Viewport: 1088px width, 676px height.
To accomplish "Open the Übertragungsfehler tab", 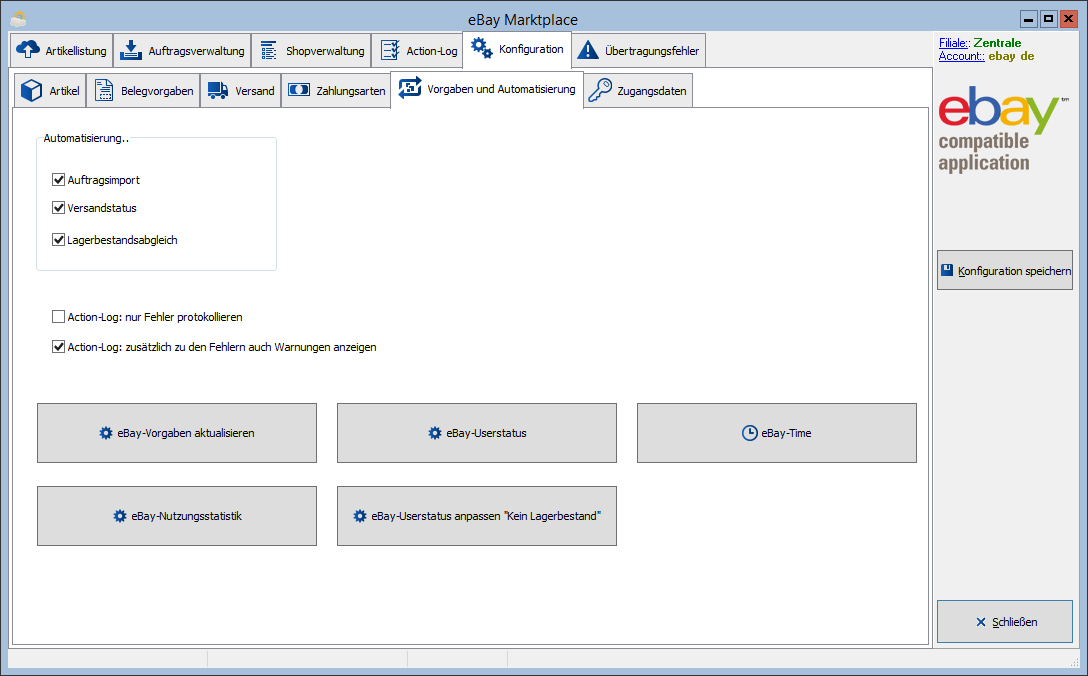I will coord(638,51).
